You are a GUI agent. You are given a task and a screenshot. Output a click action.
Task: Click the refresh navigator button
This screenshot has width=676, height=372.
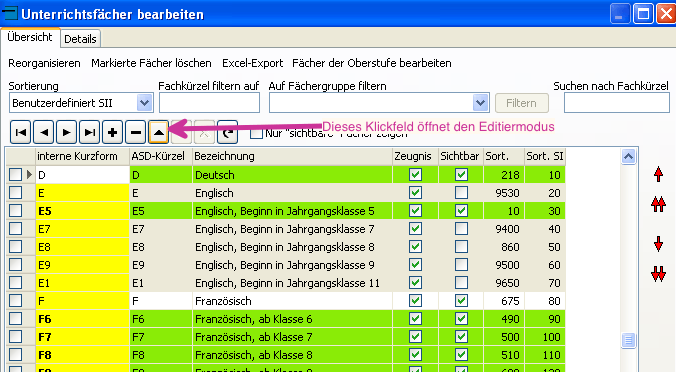pos(228,132)
